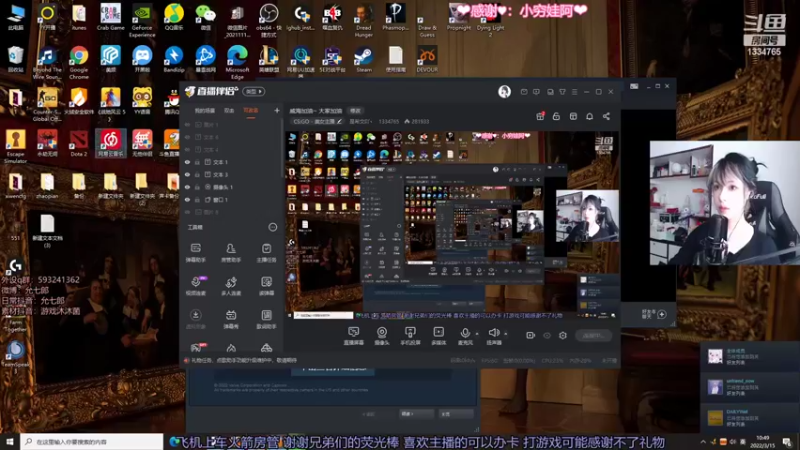The width and height of the screenshot is (800, 450).
Task: Open the Steam desktop shortcut
Action: 364,59
